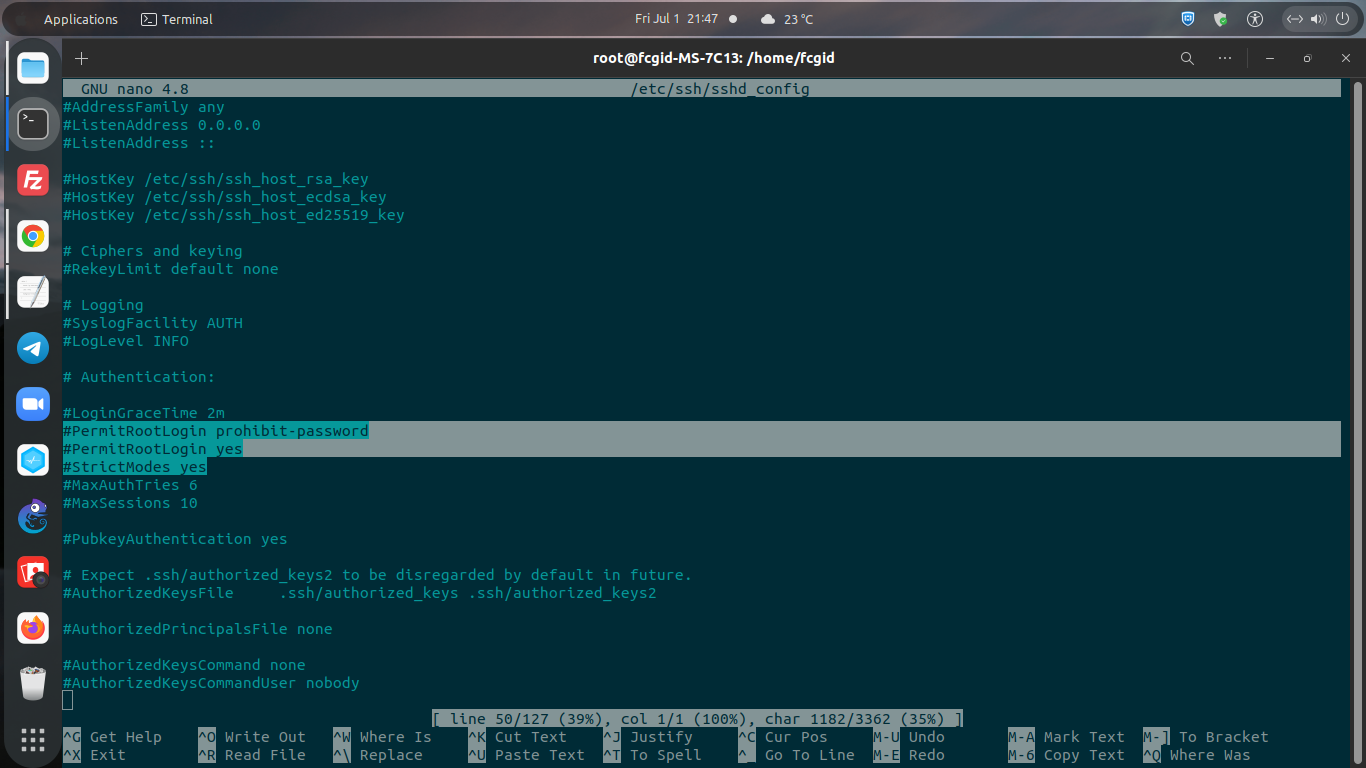Click the #PermitRootLogin prohibit-password line
Screen dimensions: 1366x768
216,431
